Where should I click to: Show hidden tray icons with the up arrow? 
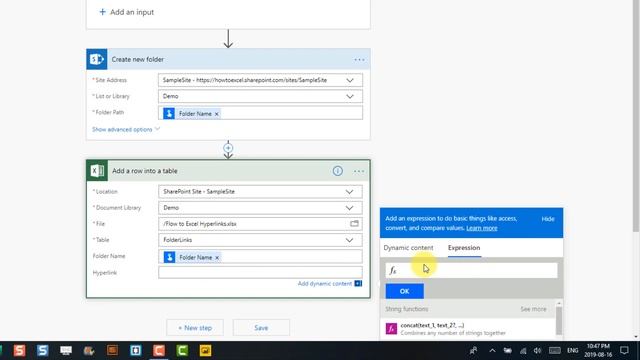tap(492, 351)
